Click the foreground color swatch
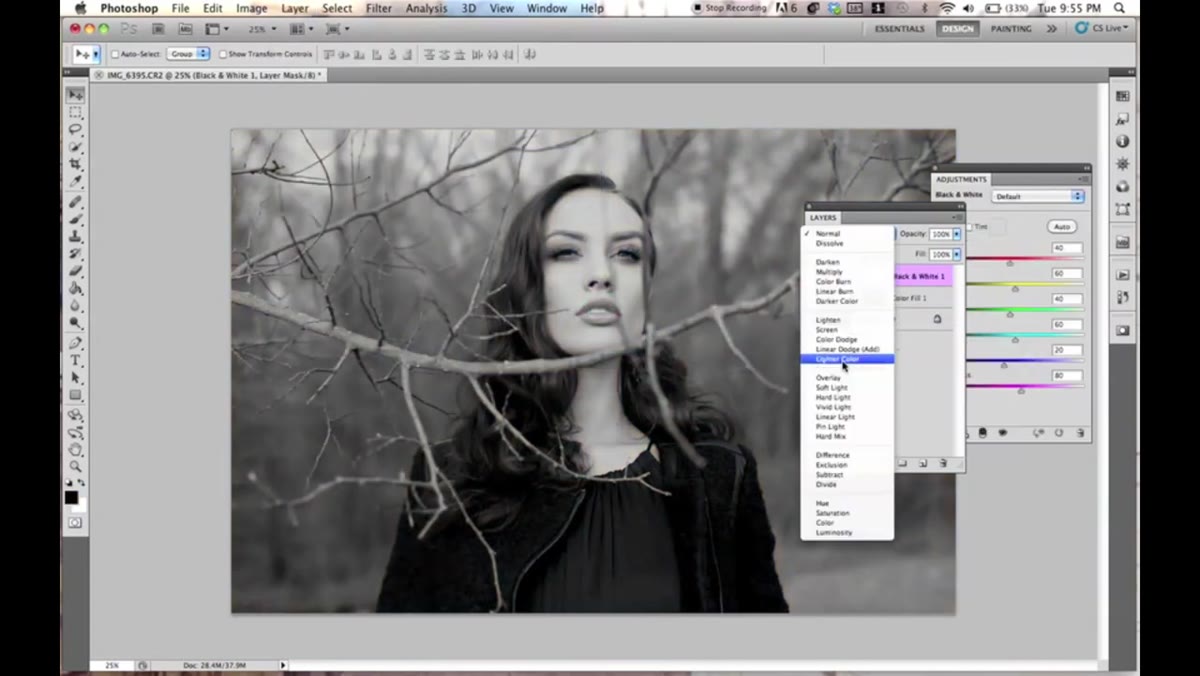This screenshot has height=676, width=1200. [x=72, y=497]
